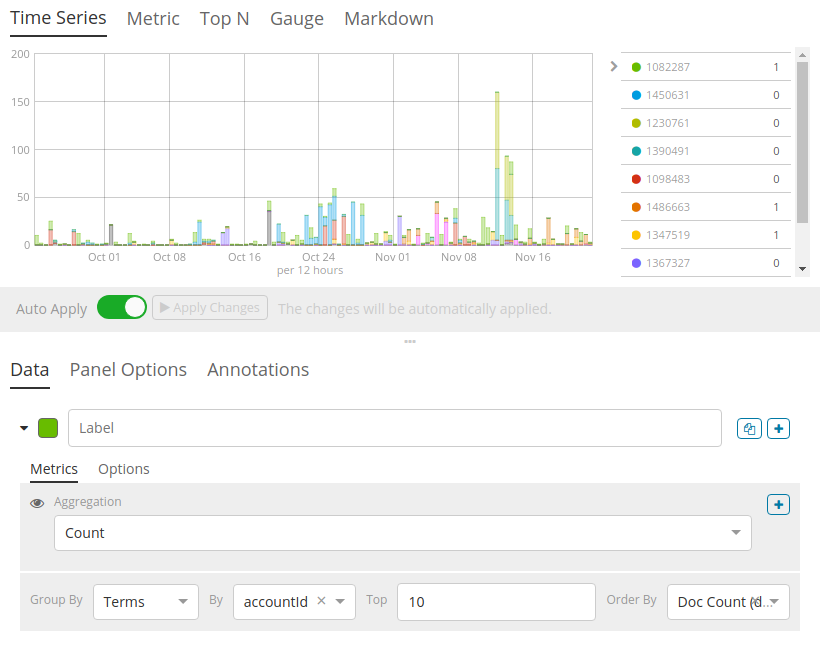Collapse the series with the caret
This screenshot has width=820, height=651.
pos(24,428)
